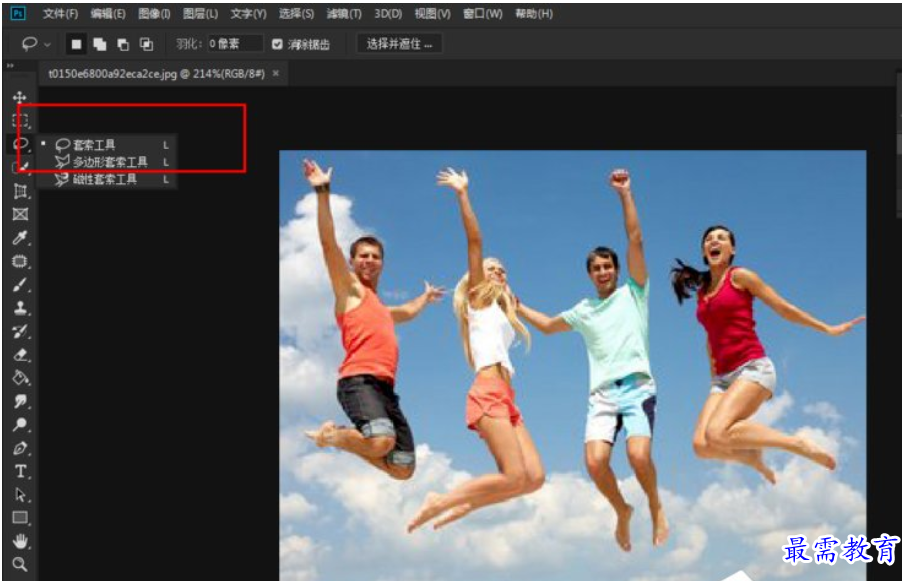
Task: Select the Frame tool
Action: pyautogui.click(x=20, y=214)
